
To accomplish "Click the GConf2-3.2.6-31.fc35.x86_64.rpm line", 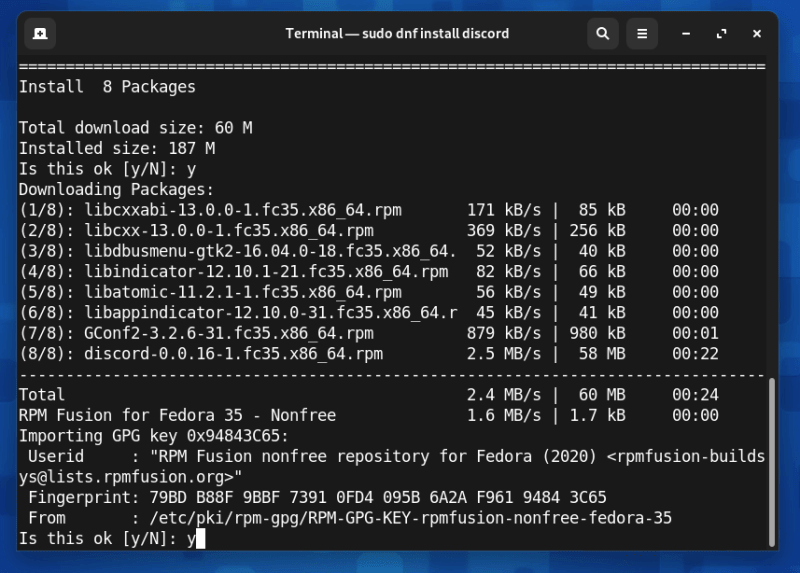I will click(228, 333).
